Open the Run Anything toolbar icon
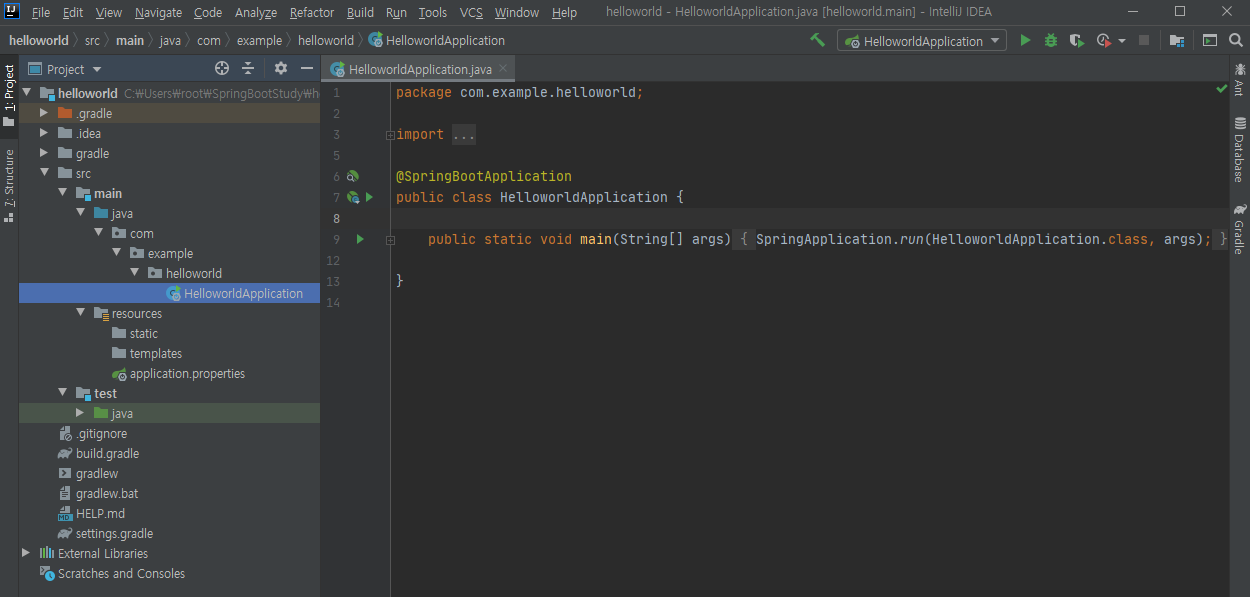The width and height of the screenshot is (1250, 597). tap(1210, 40)
